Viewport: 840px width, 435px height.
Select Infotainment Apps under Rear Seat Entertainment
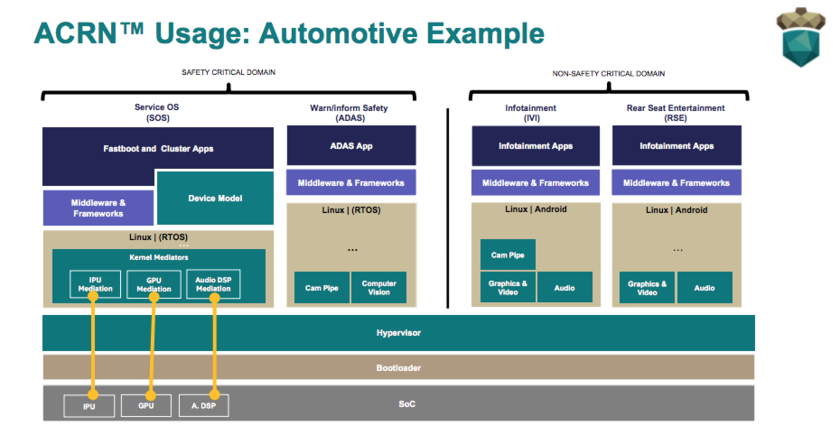[x=676, y=146]
